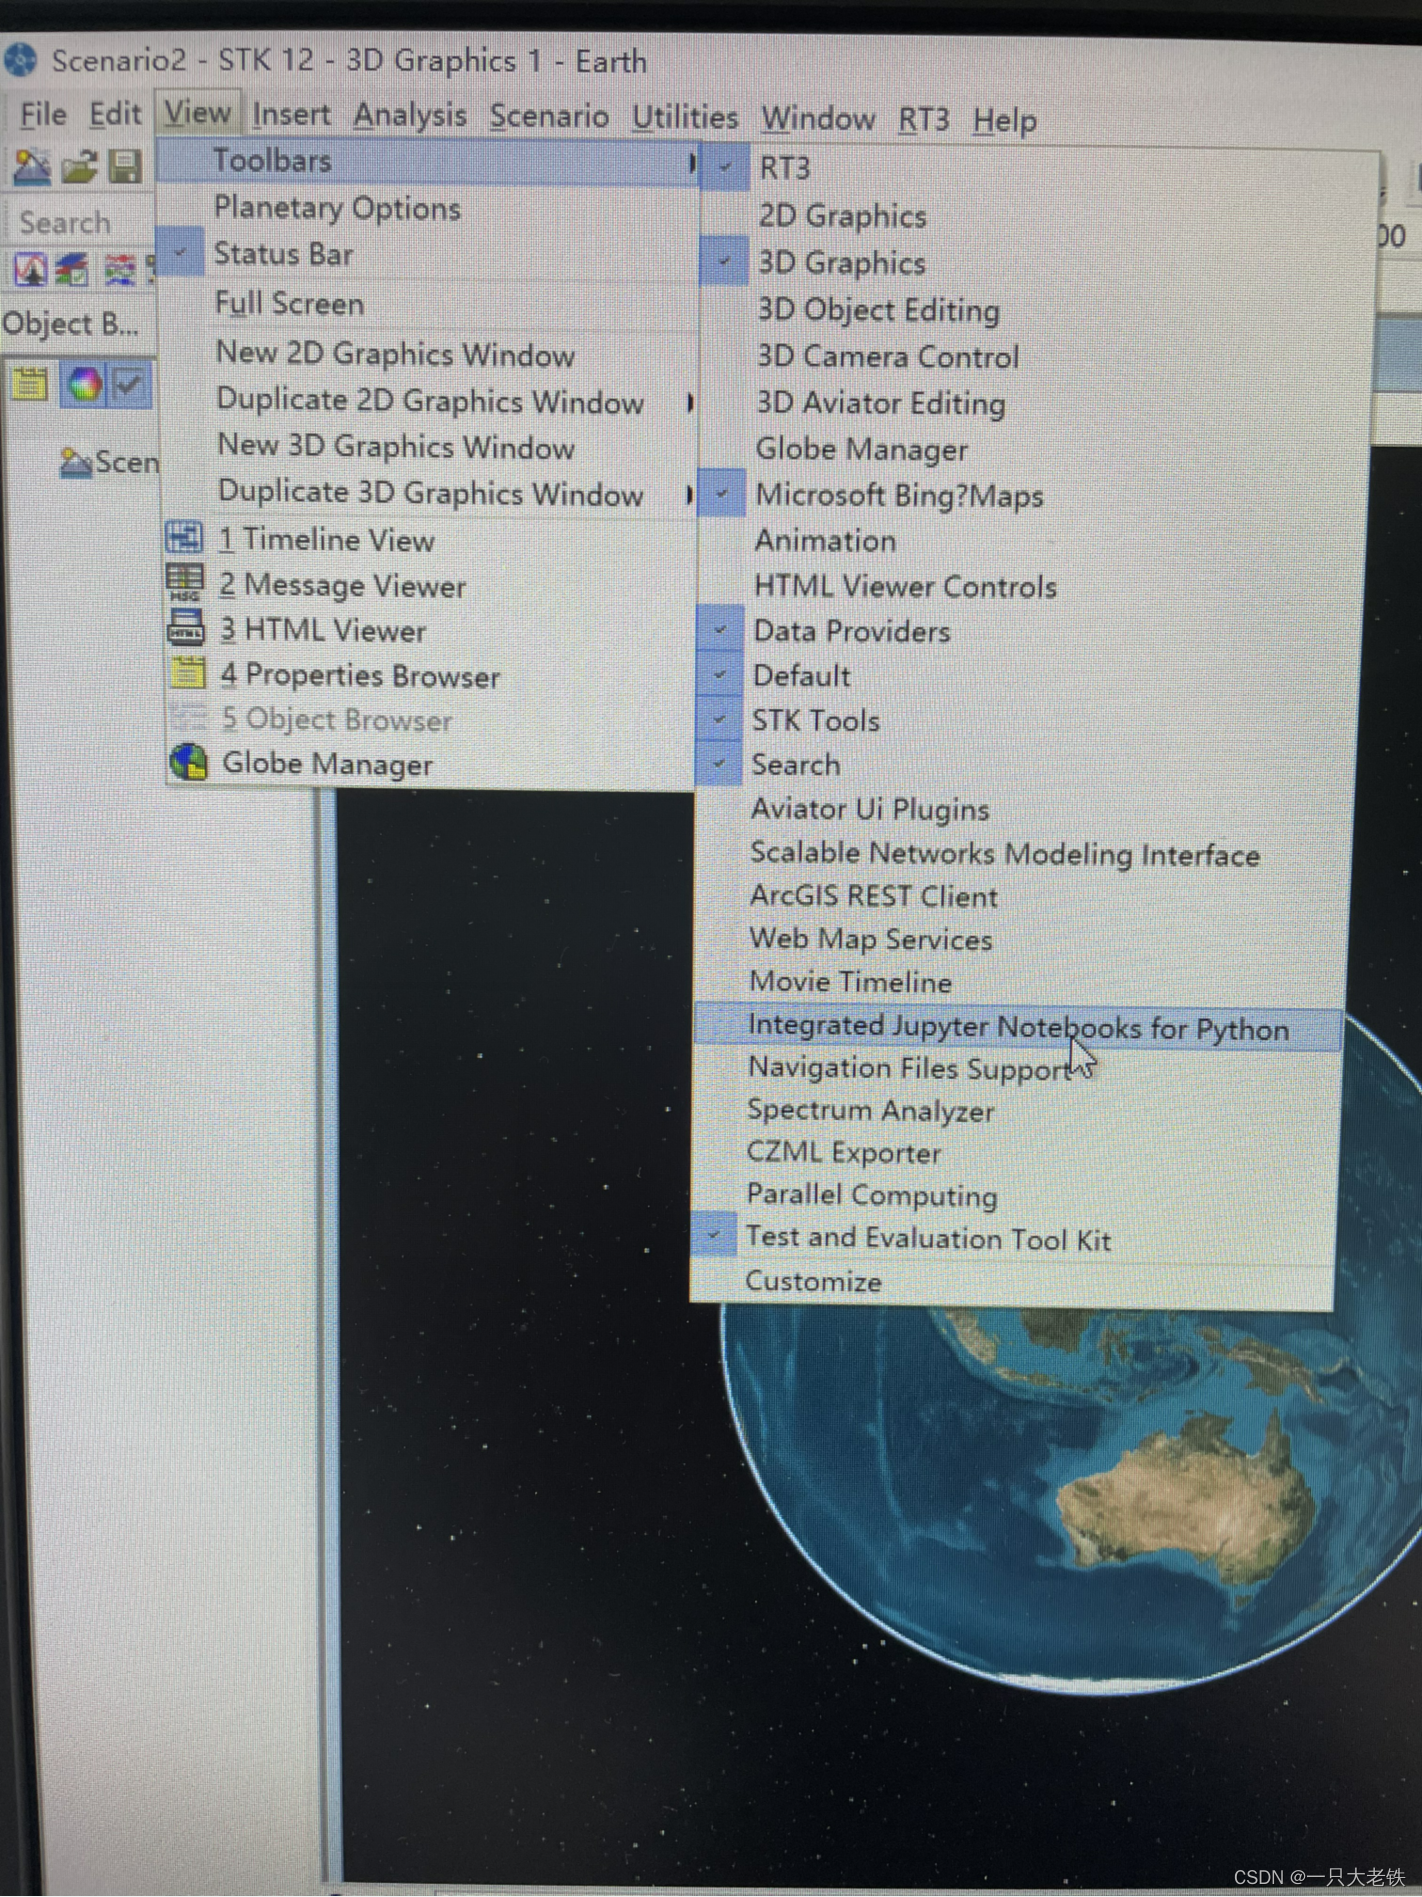Viewport: 1422px width, 1897px height.
Task: Expand the Toolbars submenu arrow
Action: click(692, 162)
